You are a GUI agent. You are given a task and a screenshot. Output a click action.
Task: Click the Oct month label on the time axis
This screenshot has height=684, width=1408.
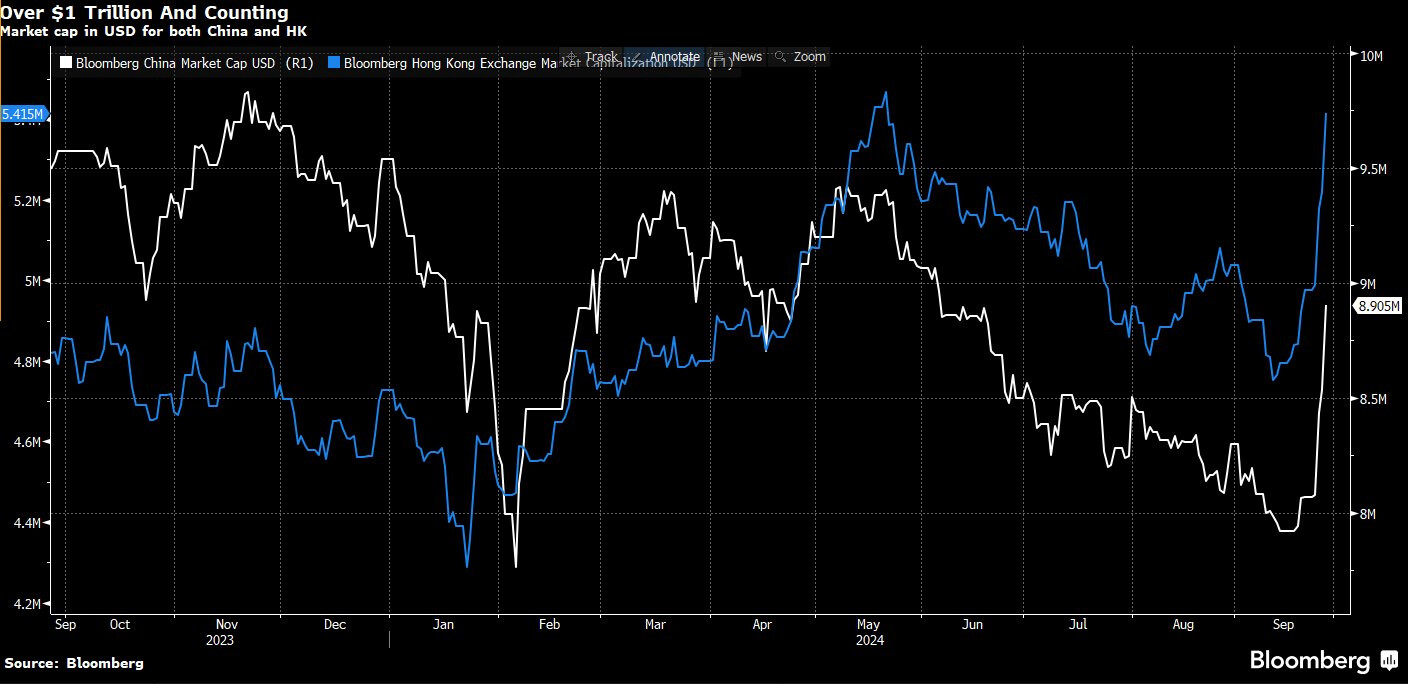coord(120,625)
